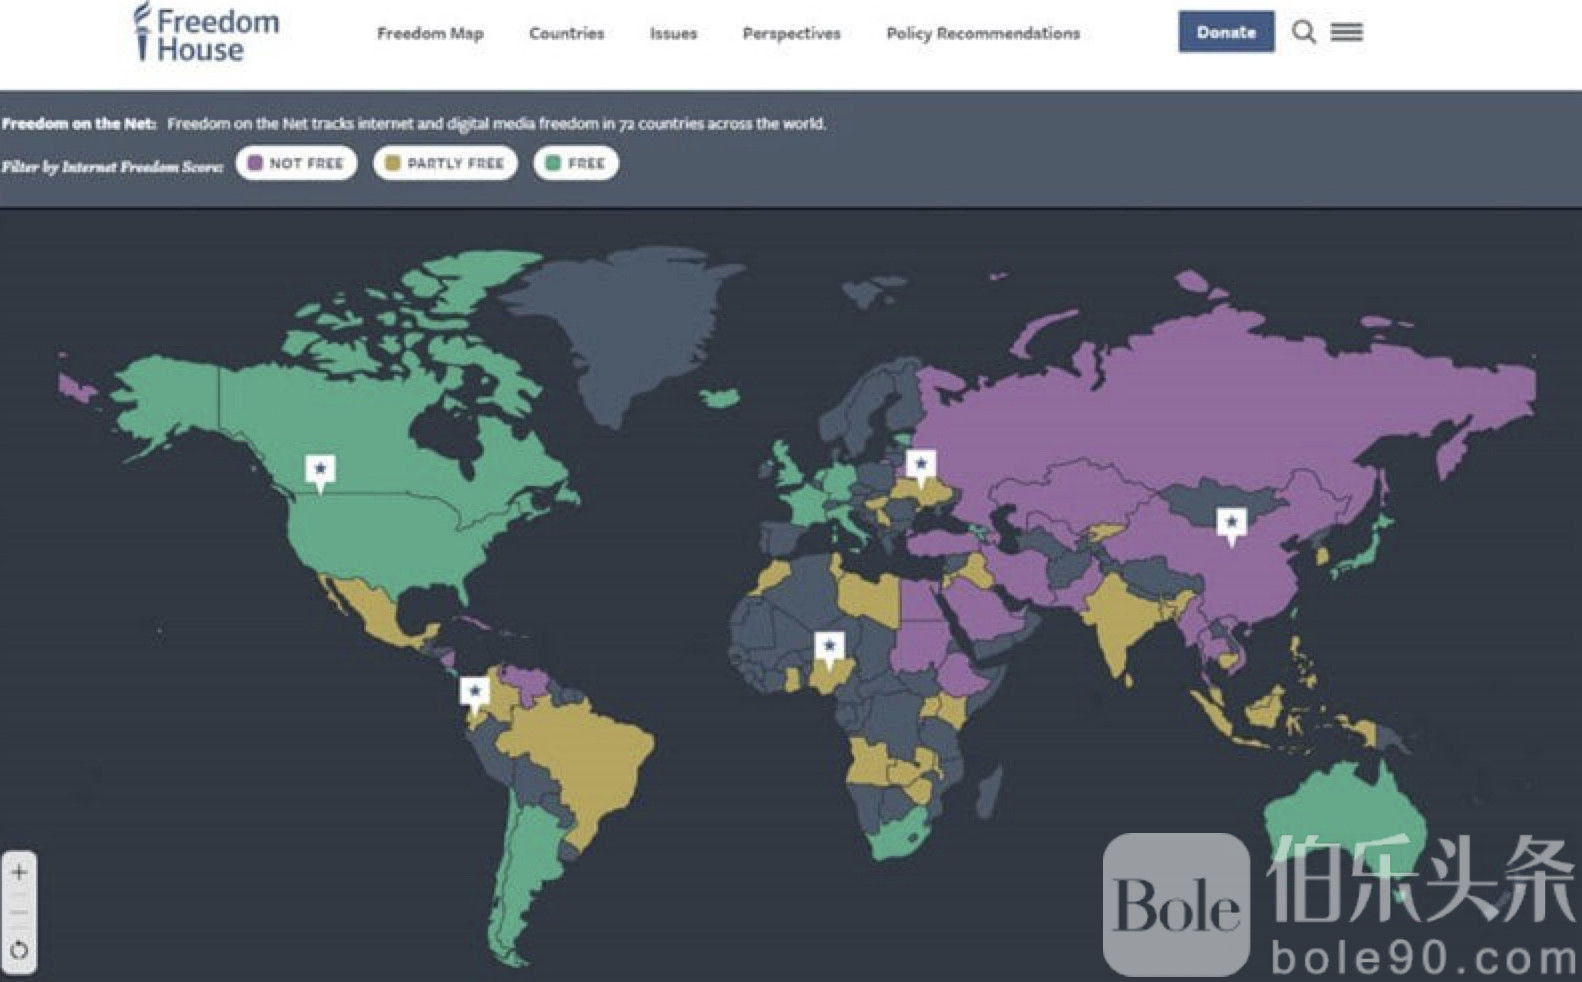Toggle the PARTLY FREE filter
This screenshot has width=1582, height=982.
tap(445, 163)
